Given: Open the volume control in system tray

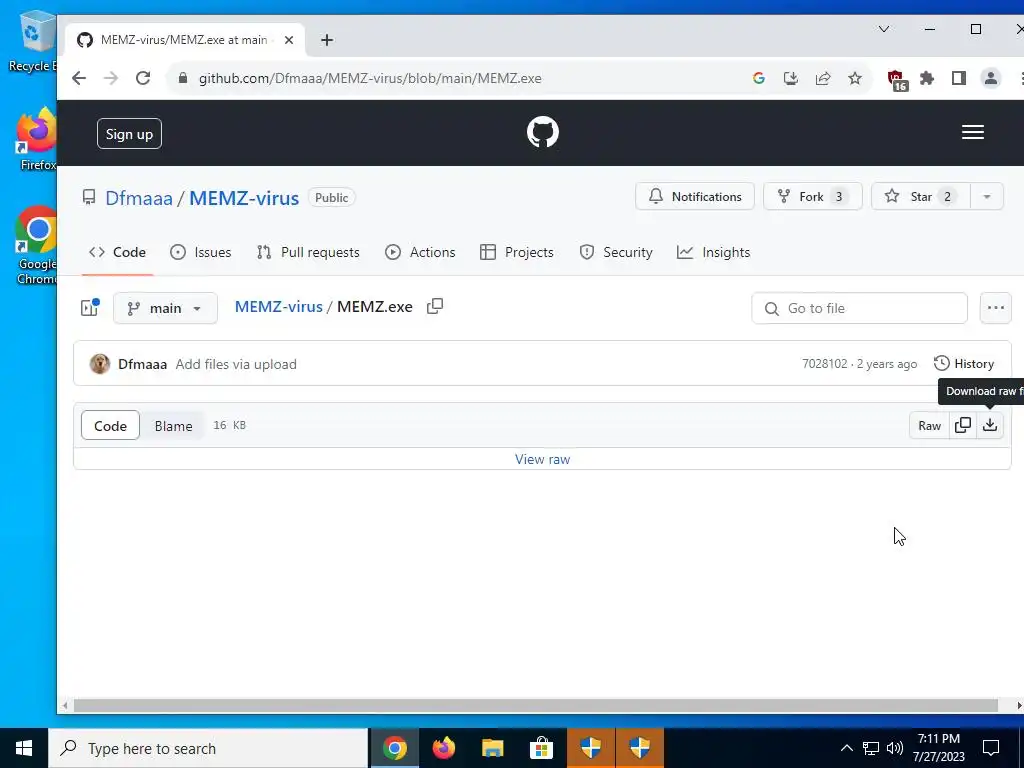Looking at the screenshot, I should pyautogui.click(x=895, y=748).
